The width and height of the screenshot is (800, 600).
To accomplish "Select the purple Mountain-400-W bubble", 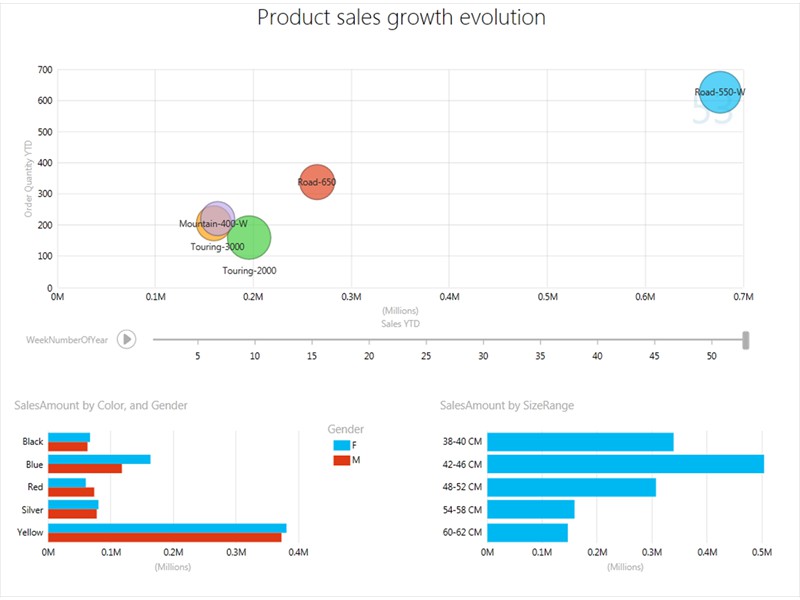I will pos(218,219).
